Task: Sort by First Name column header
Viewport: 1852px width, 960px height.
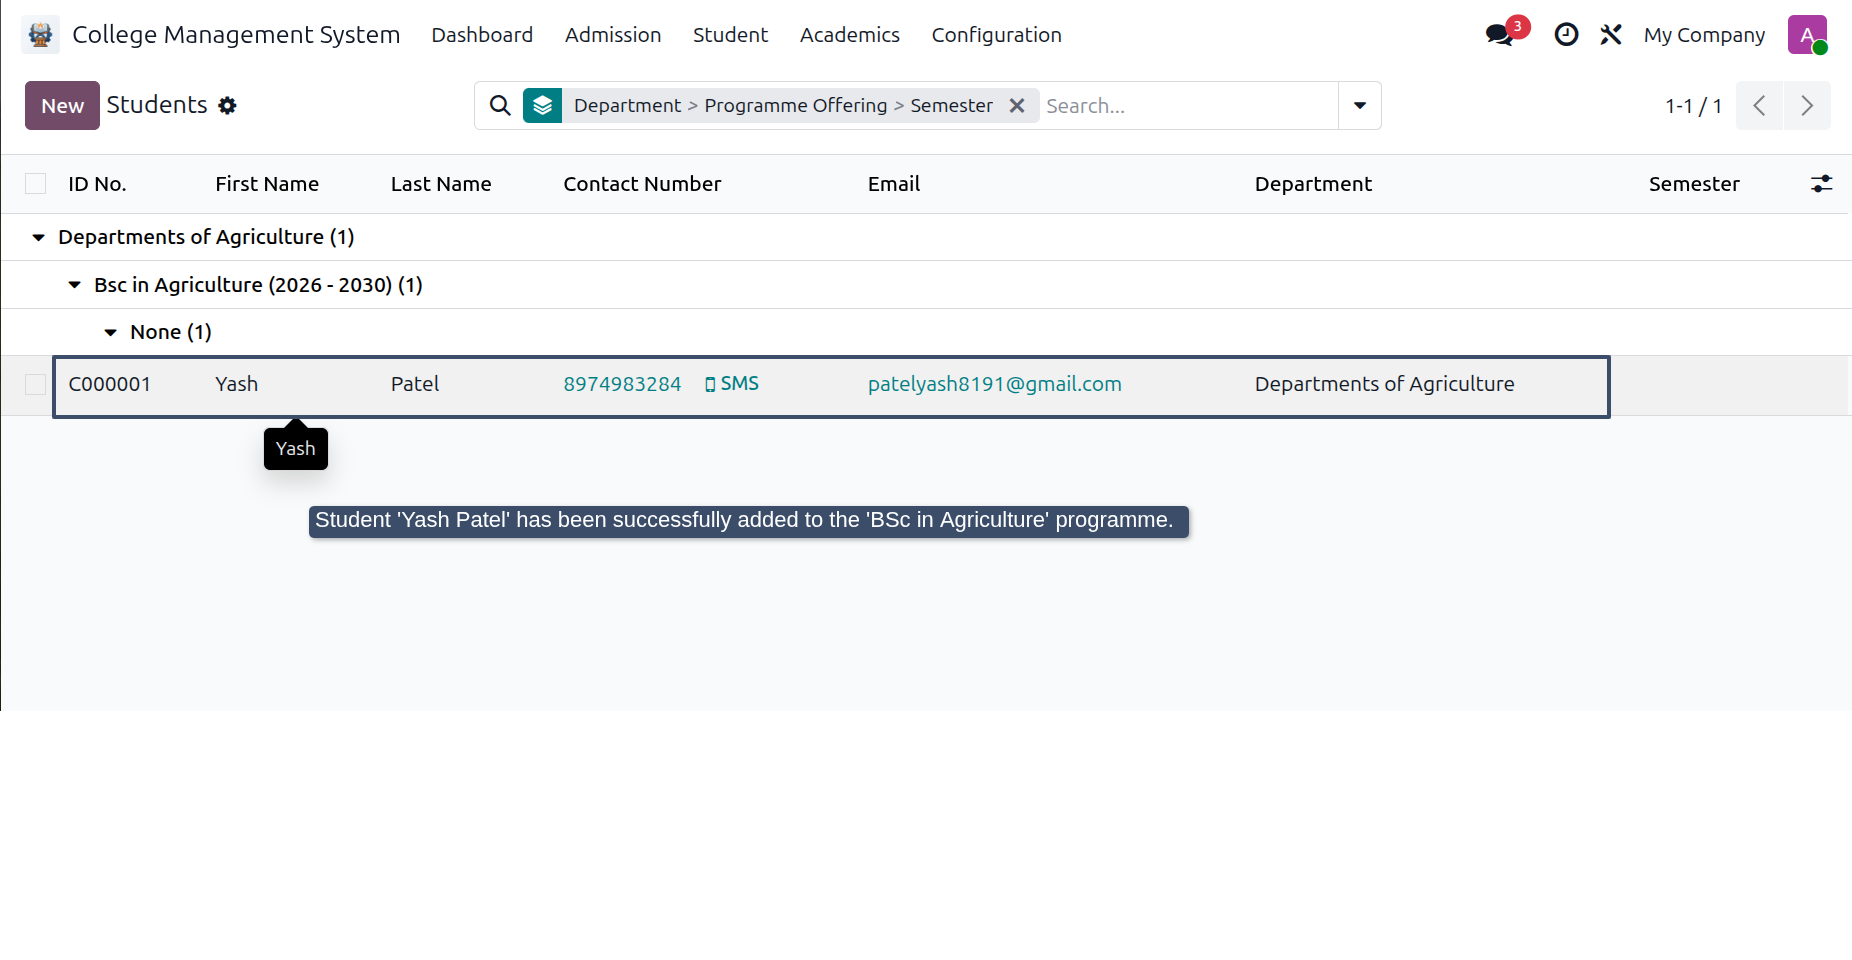Action: pyautogui.click(x=267, y=184)
